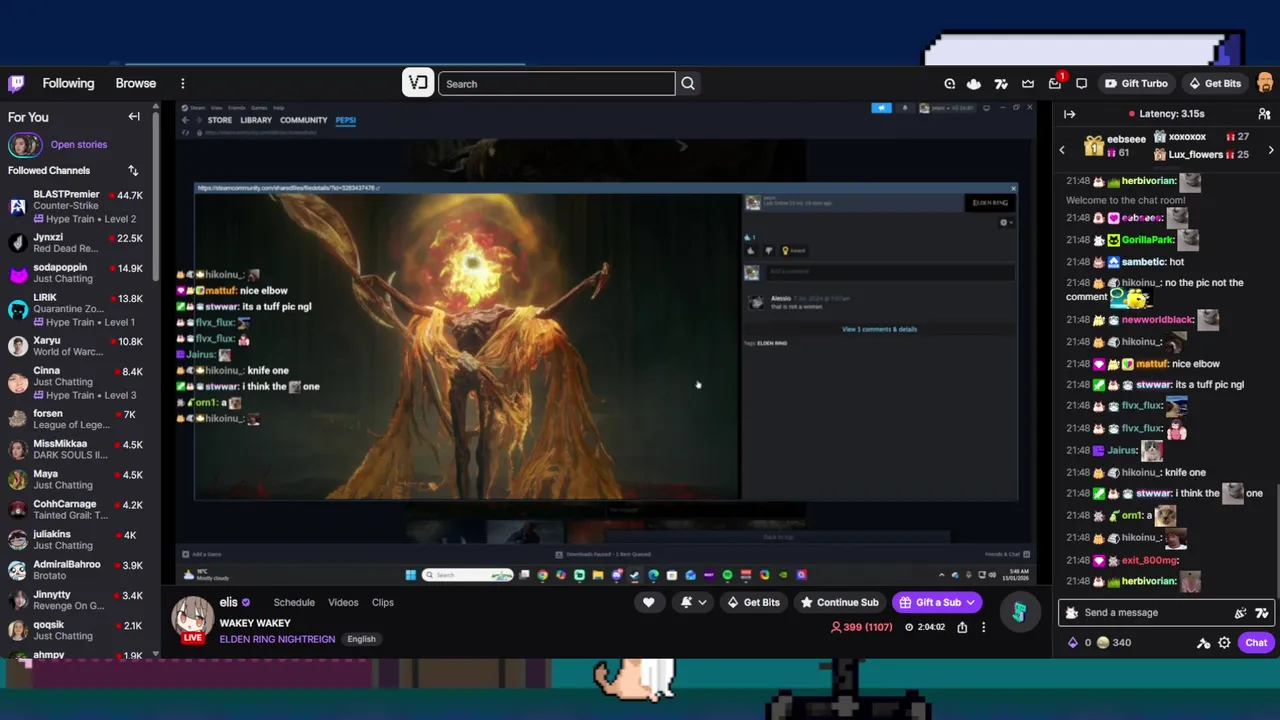The image size is (1280, 720).
Task: Click Gift Turbo button
Action: (x=1135, y=84)
